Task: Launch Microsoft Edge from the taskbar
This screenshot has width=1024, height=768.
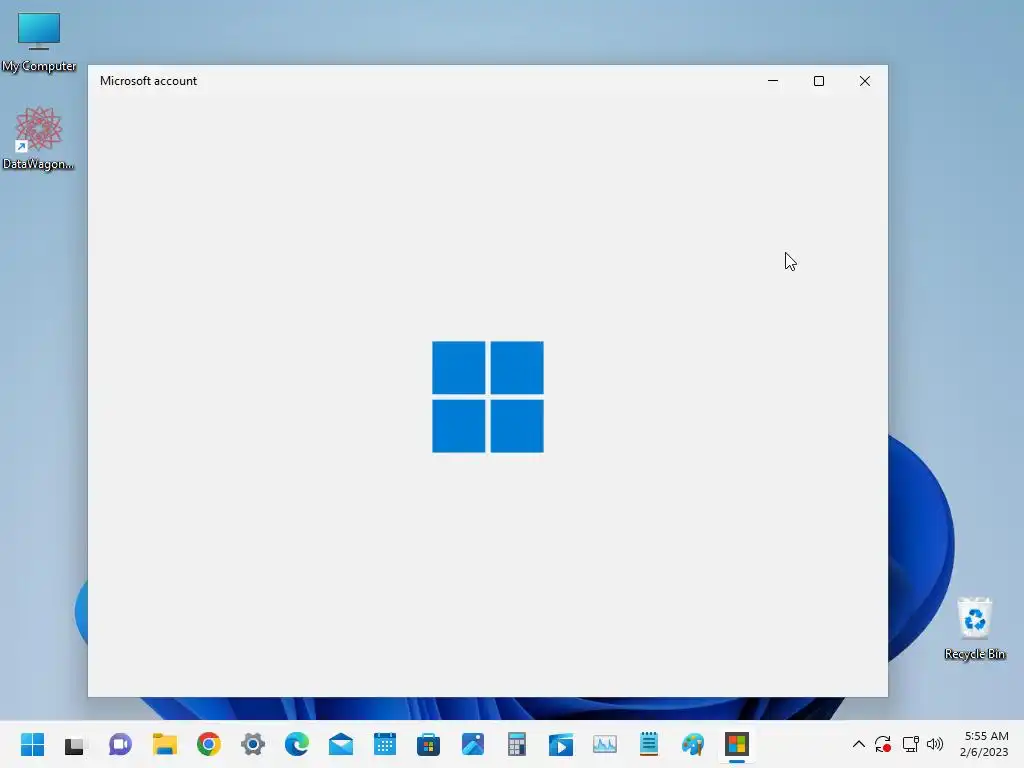Action: [x=296, y=744]
